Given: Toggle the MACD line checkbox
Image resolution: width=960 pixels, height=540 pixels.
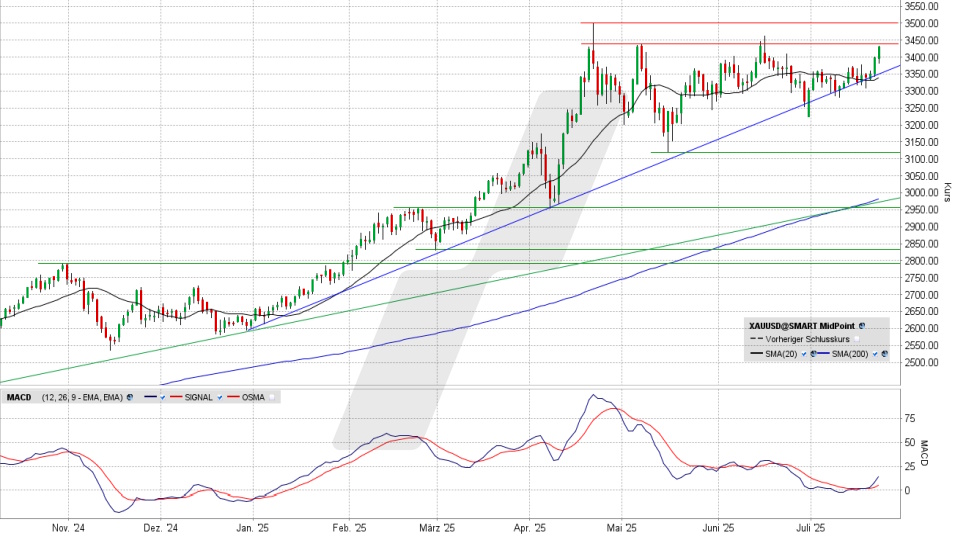Looking at the screenshot, I should pyautogui.click(x=163, y=397).
